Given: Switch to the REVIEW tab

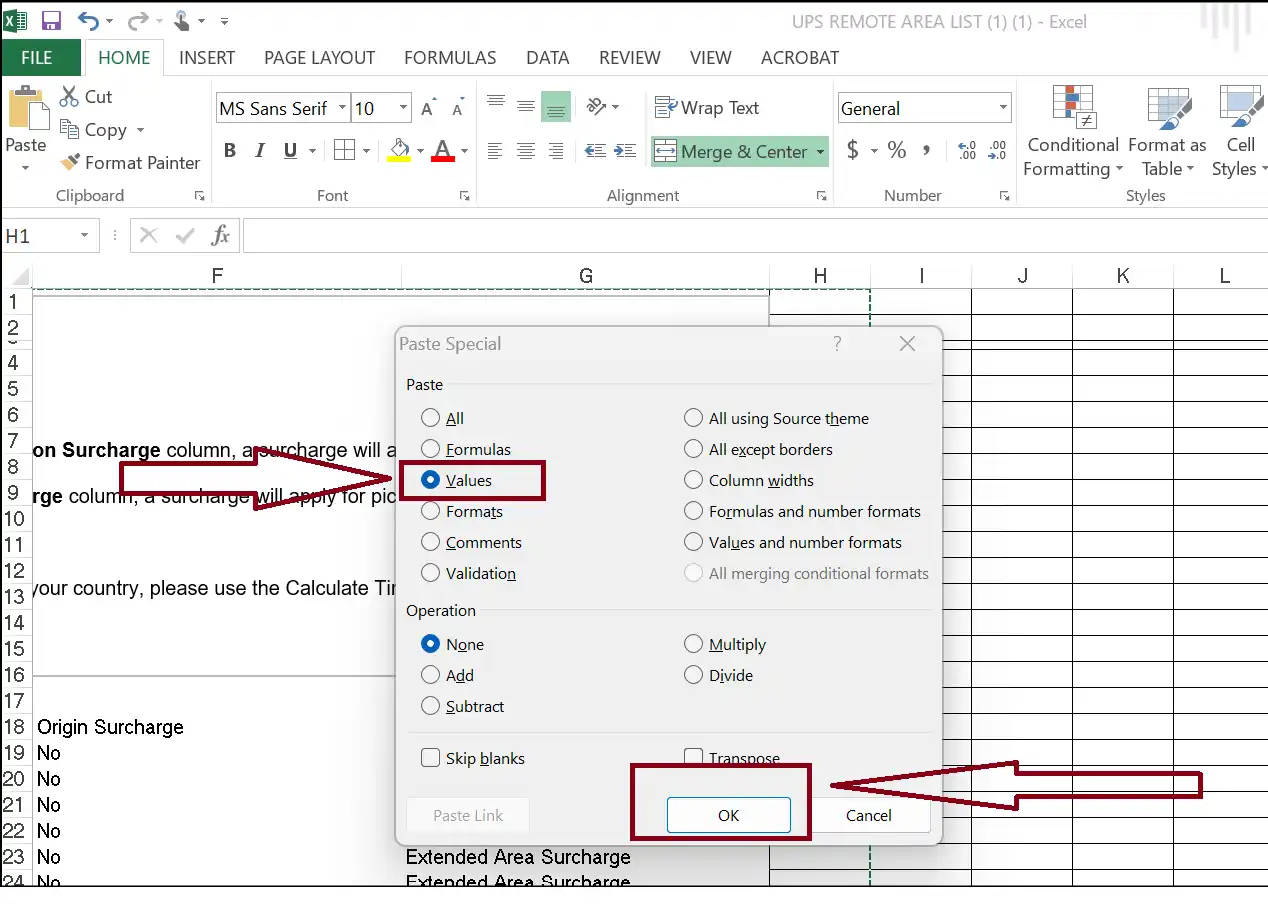Looking at the screenshot, I should click(x=630, y=58).
